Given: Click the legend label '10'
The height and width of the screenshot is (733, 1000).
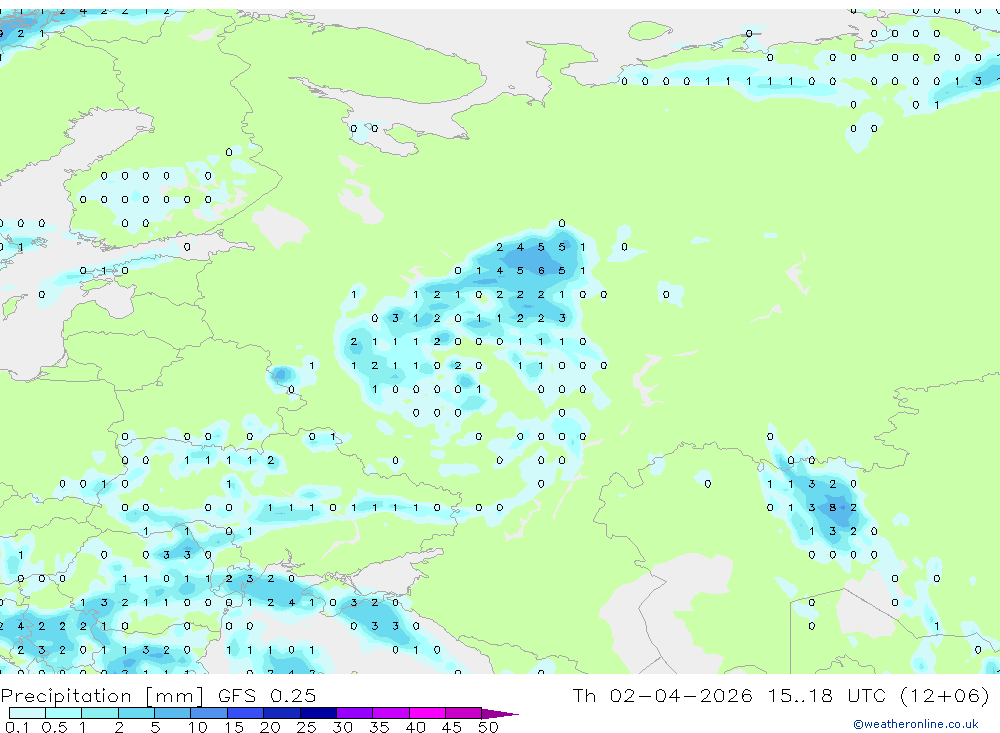Looking at the screenshot, I should pos(197,727).
